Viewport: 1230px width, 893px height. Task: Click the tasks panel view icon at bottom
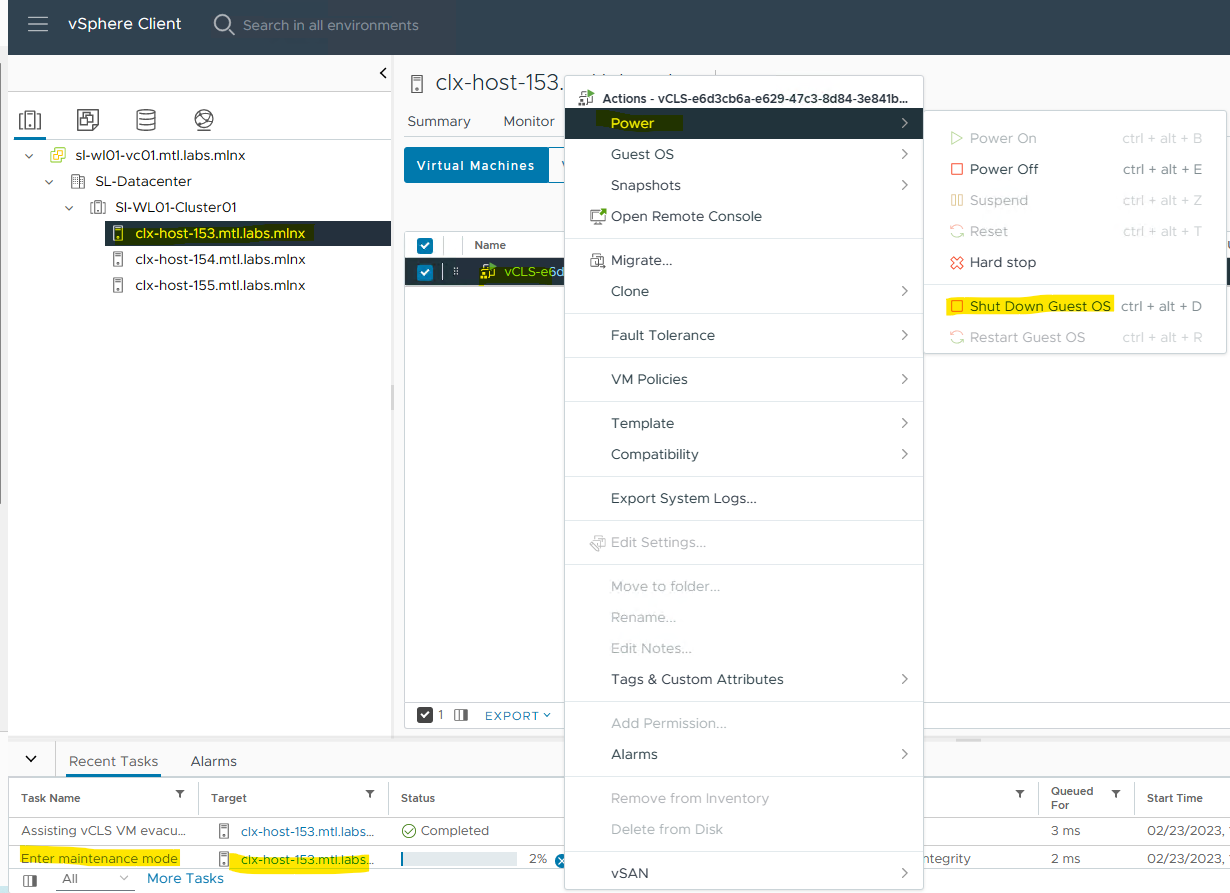(x=30, y=881)
